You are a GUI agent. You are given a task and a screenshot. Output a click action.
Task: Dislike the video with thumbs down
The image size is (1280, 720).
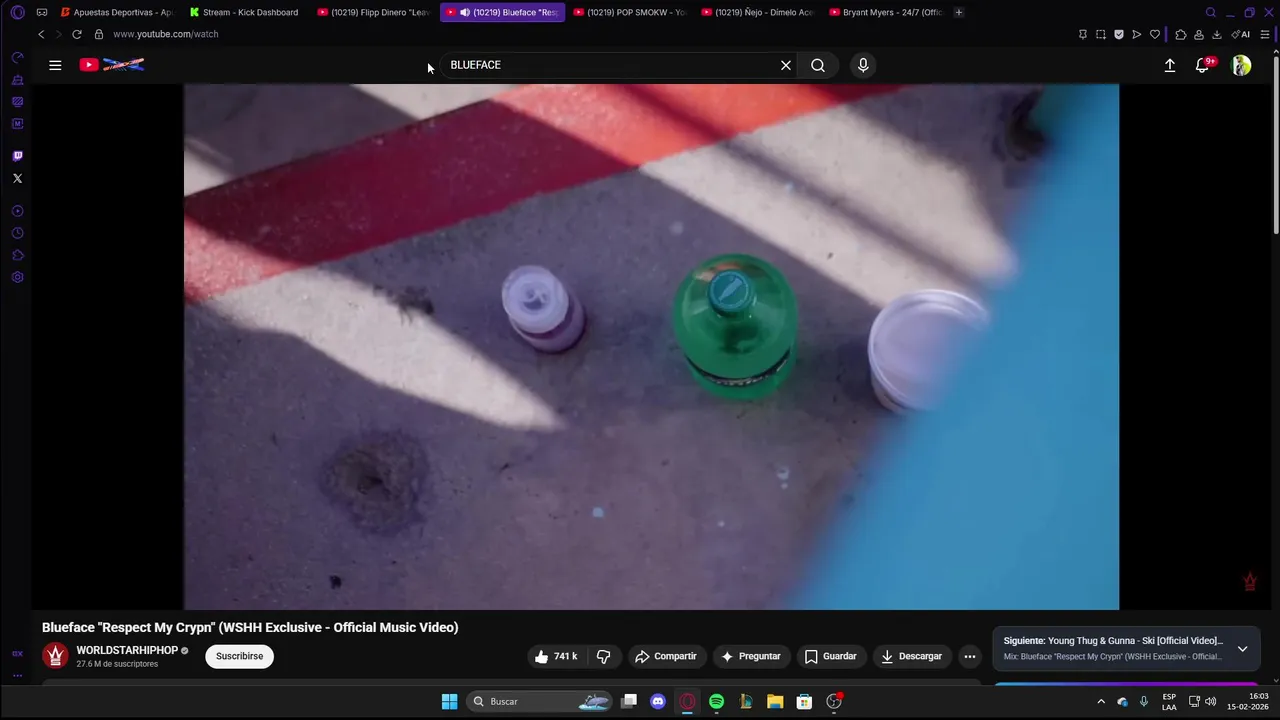point(603,656)
